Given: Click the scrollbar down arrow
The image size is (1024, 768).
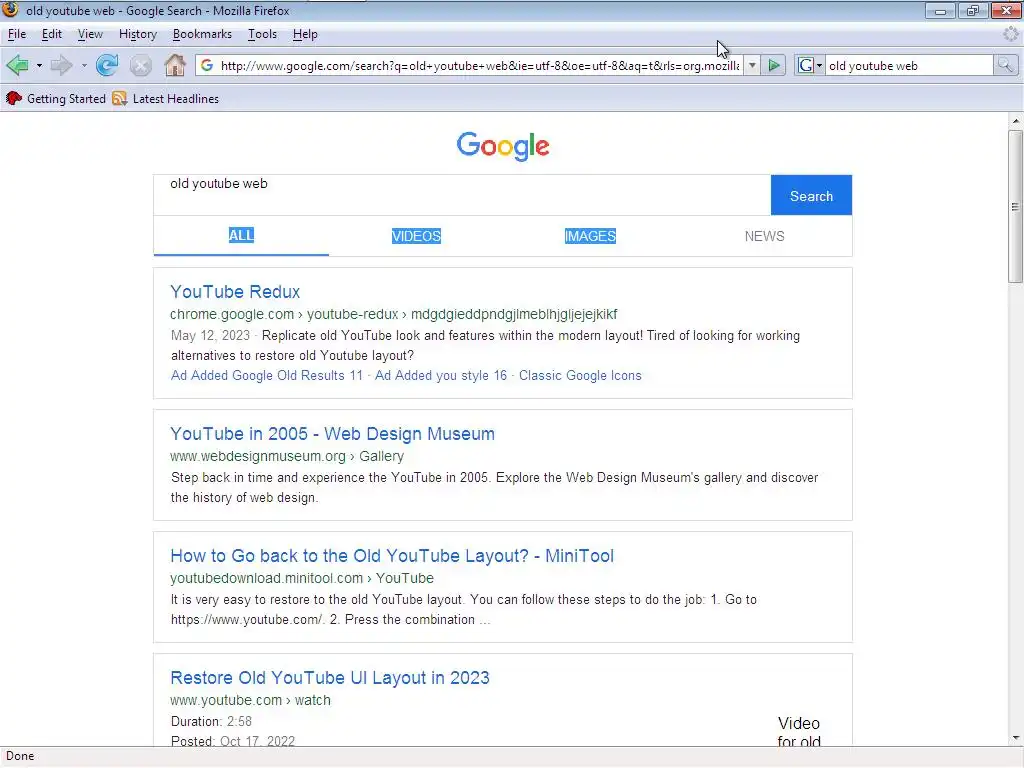Looking at the screenshot, I should tap(1015, 738).
